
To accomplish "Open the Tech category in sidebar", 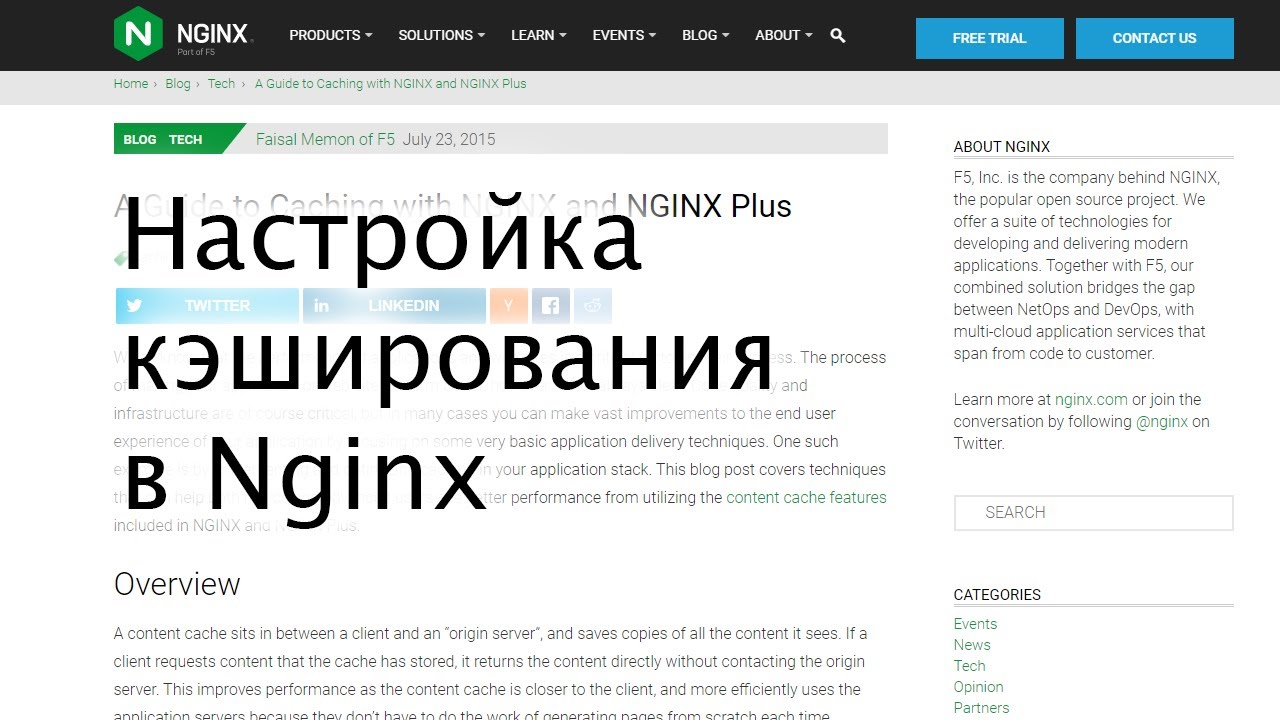I will (x=969, y=666).
